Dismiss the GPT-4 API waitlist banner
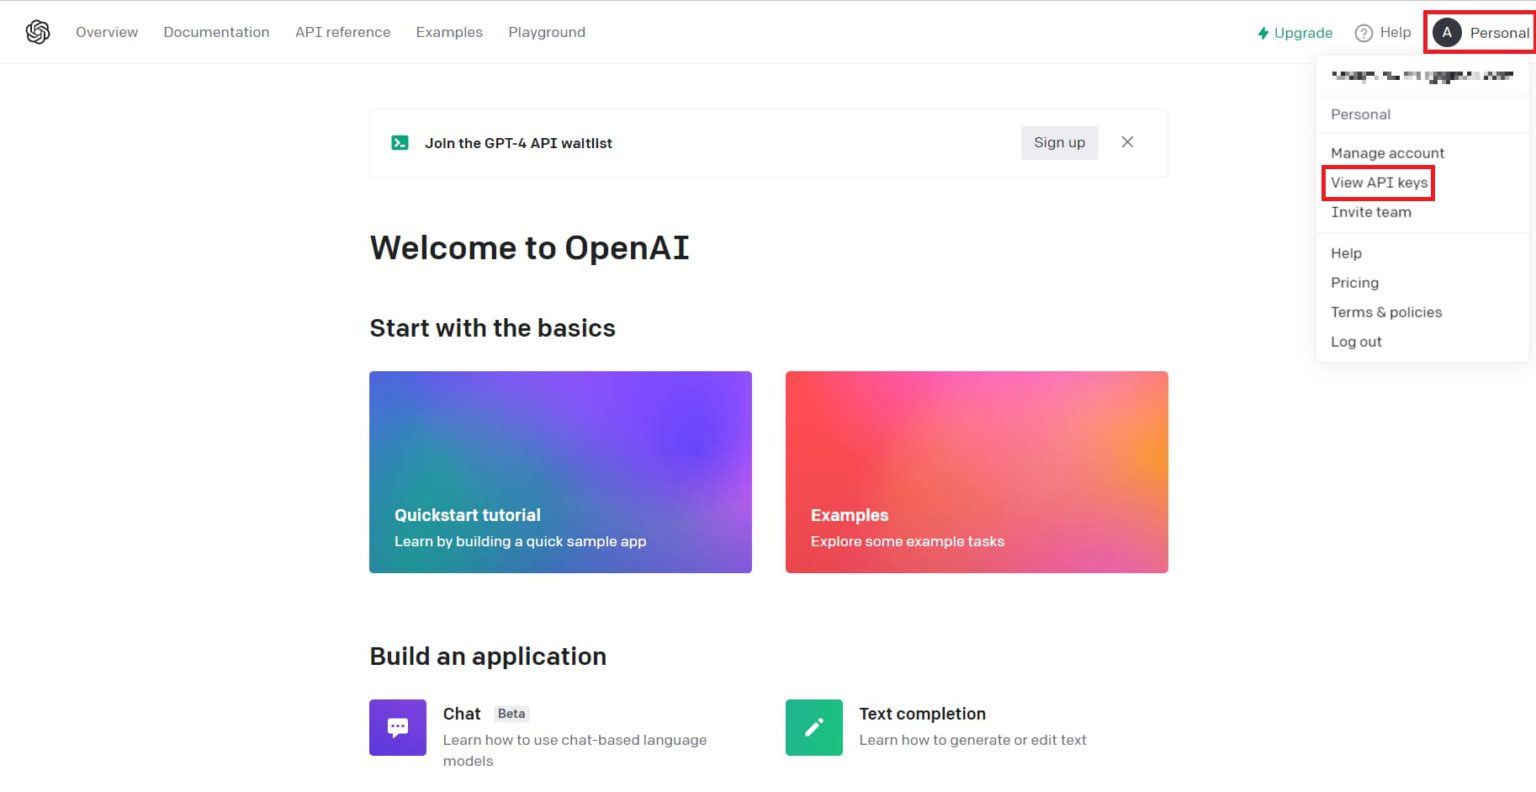The image size is (1536, 792). pyautogui.click(x=1127, y=142)
